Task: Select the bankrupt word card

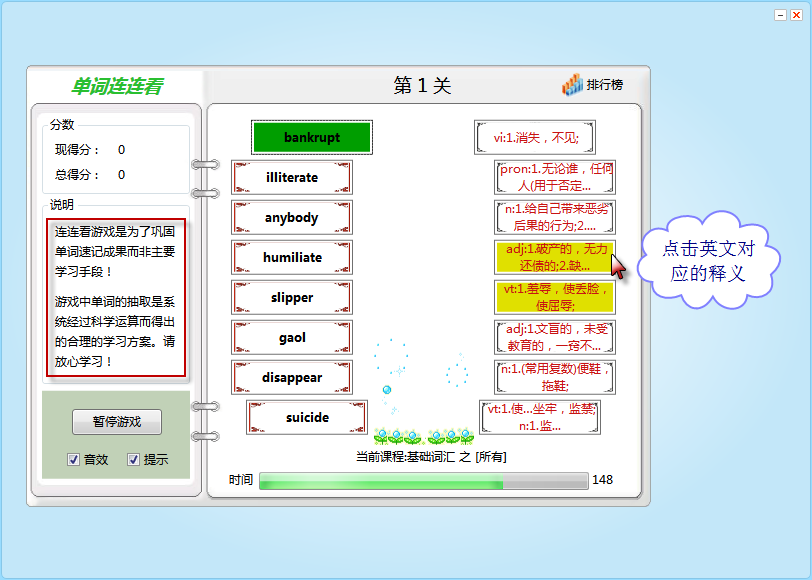Action: click(312, 137)
